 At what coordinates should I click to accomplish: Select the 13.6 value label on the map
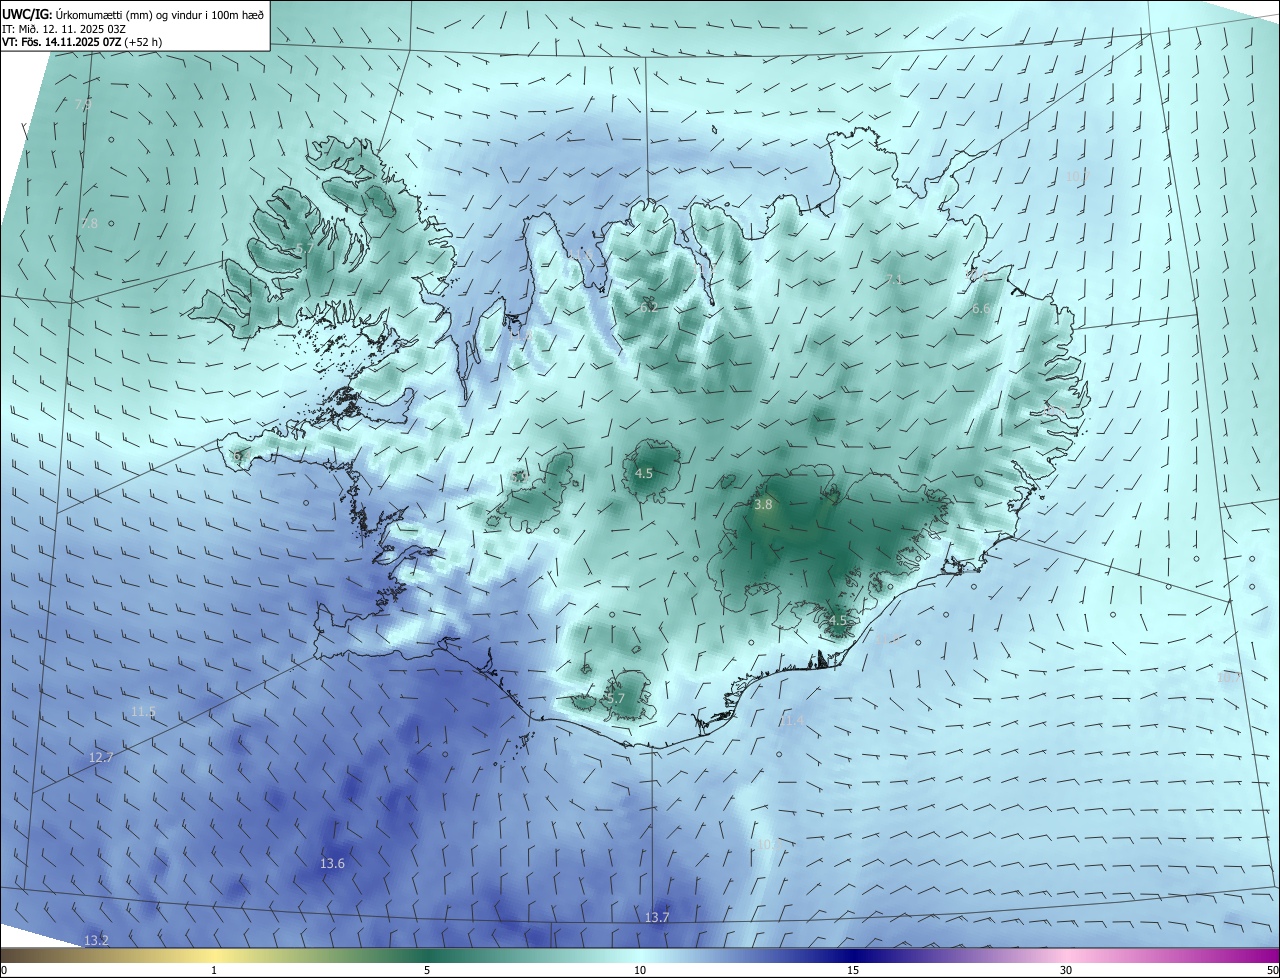pyautogui.click(x=332, y=863)
